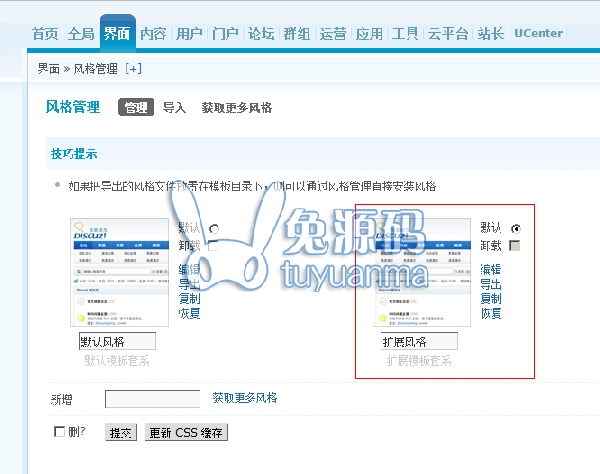Select 默认 radio for 默认风格
This screenshot has height=474, width=600.
click(x=214, y=229)
